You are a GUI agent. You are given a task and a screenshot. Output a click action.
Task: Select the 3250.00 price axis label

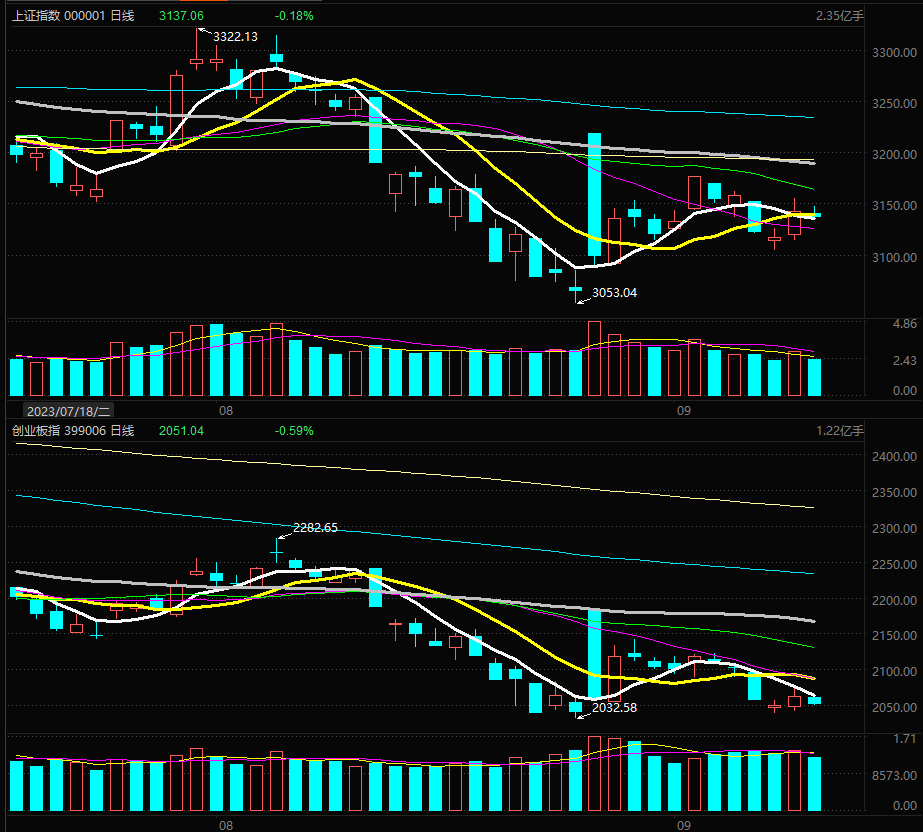pyautogui.click(x=894, y=104)
